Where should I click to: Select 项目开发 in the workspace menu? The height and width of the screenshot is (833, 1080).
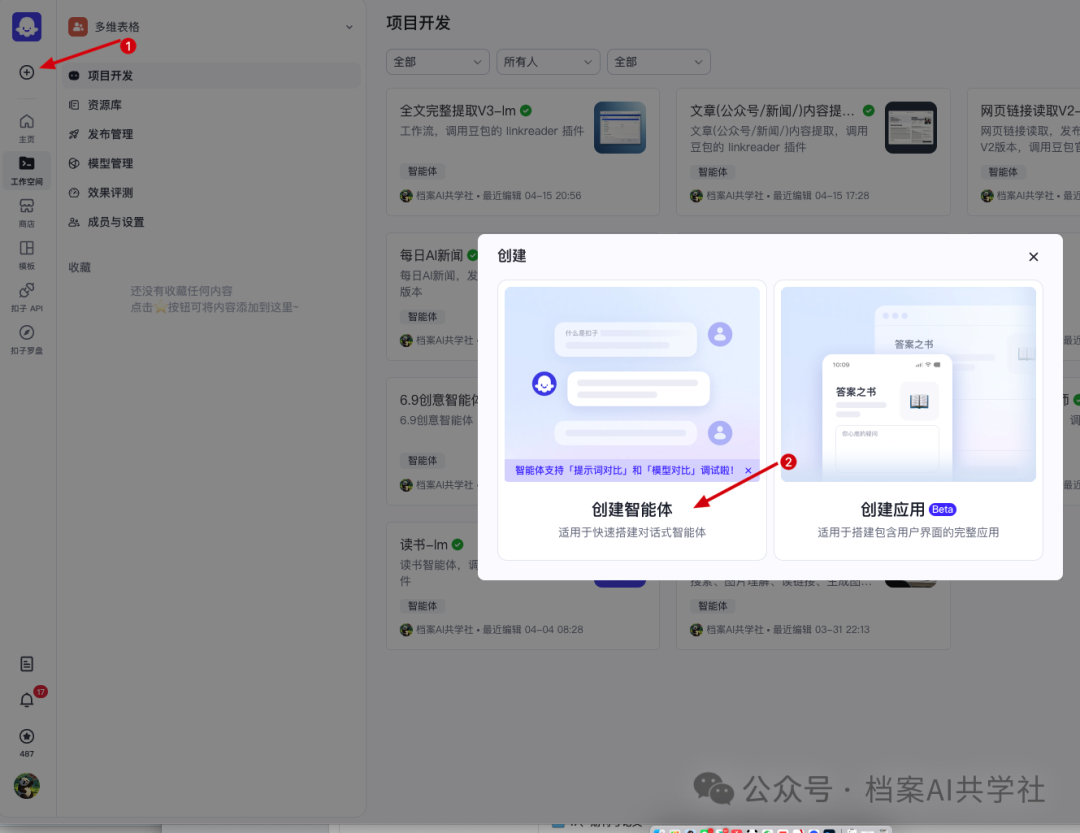point(211,76)
